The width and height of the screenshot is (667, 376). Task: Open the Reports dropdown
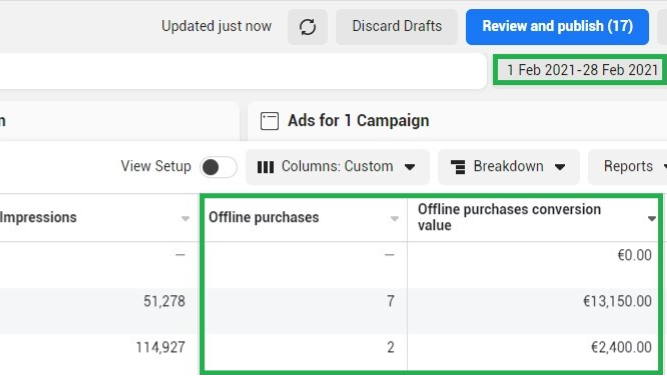[x=628, y=167]
